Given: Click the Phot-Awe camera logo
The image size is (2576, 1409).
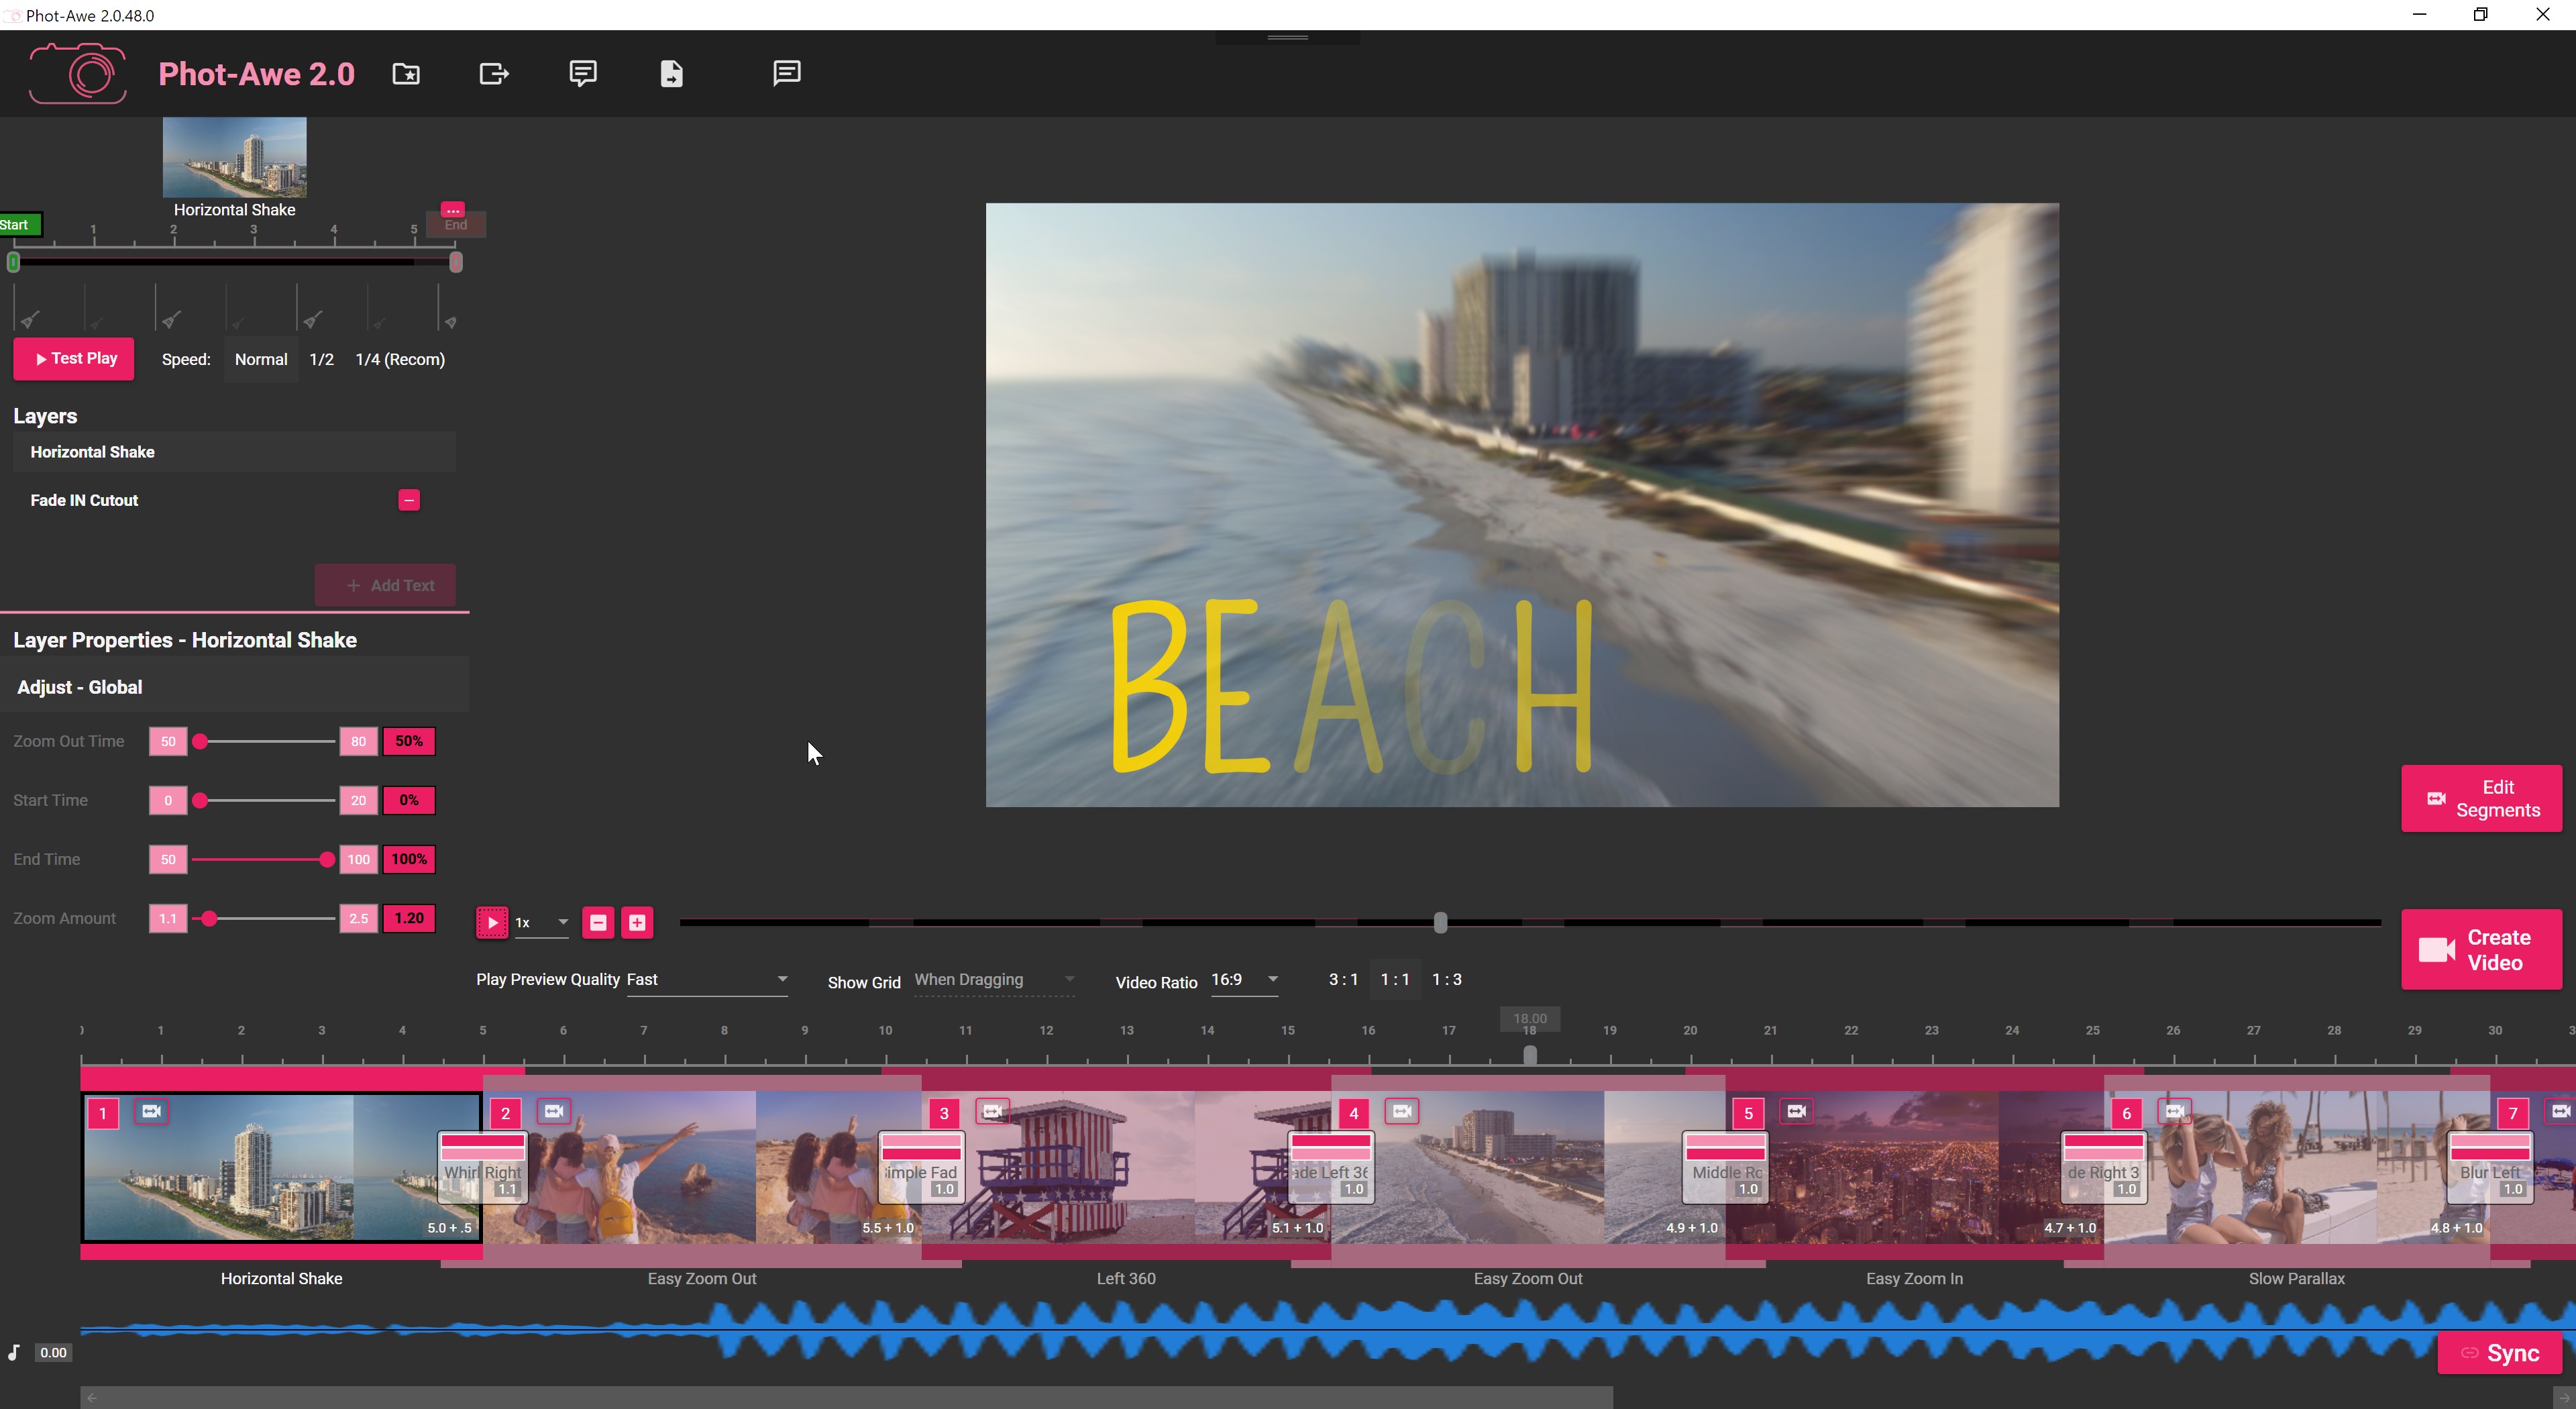Looking at the screenshot, I should tap(78, 73).
